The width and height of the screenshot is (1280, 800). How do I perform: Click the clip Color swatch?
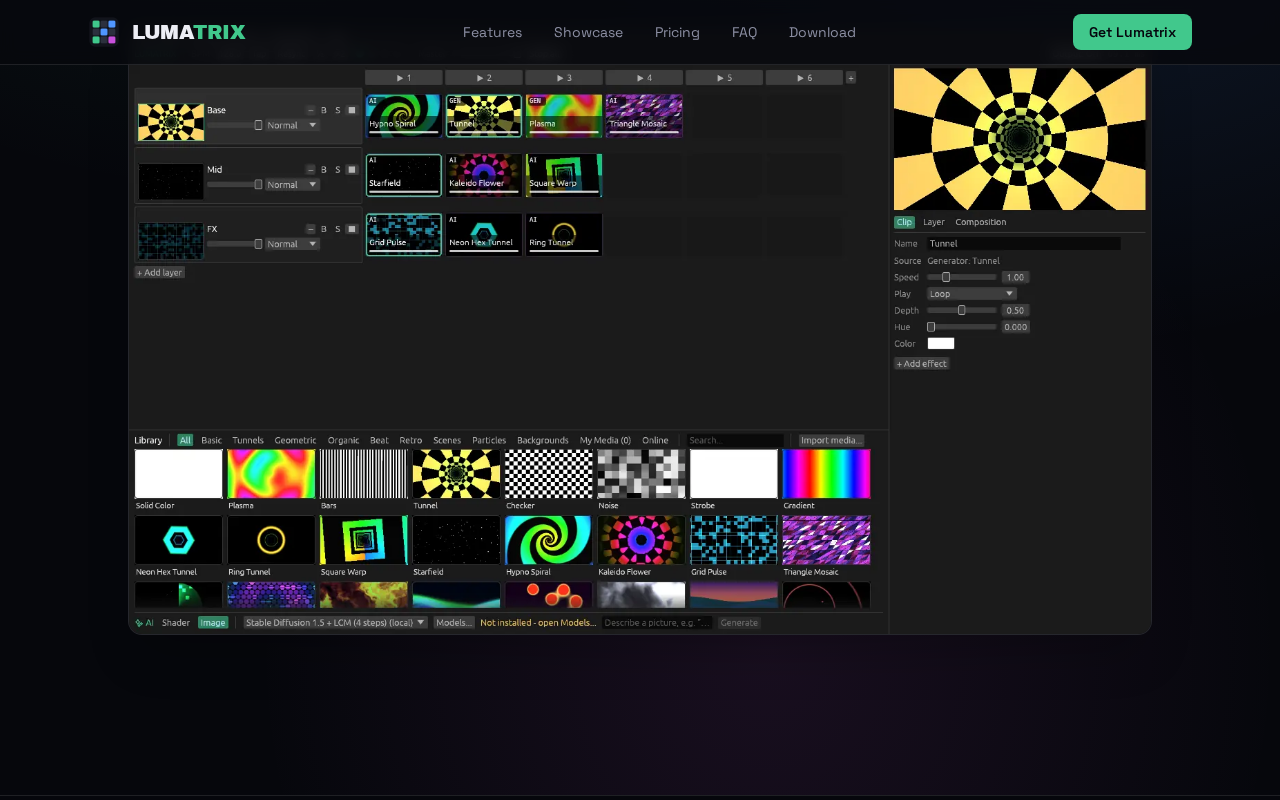[x=941, y=344]
